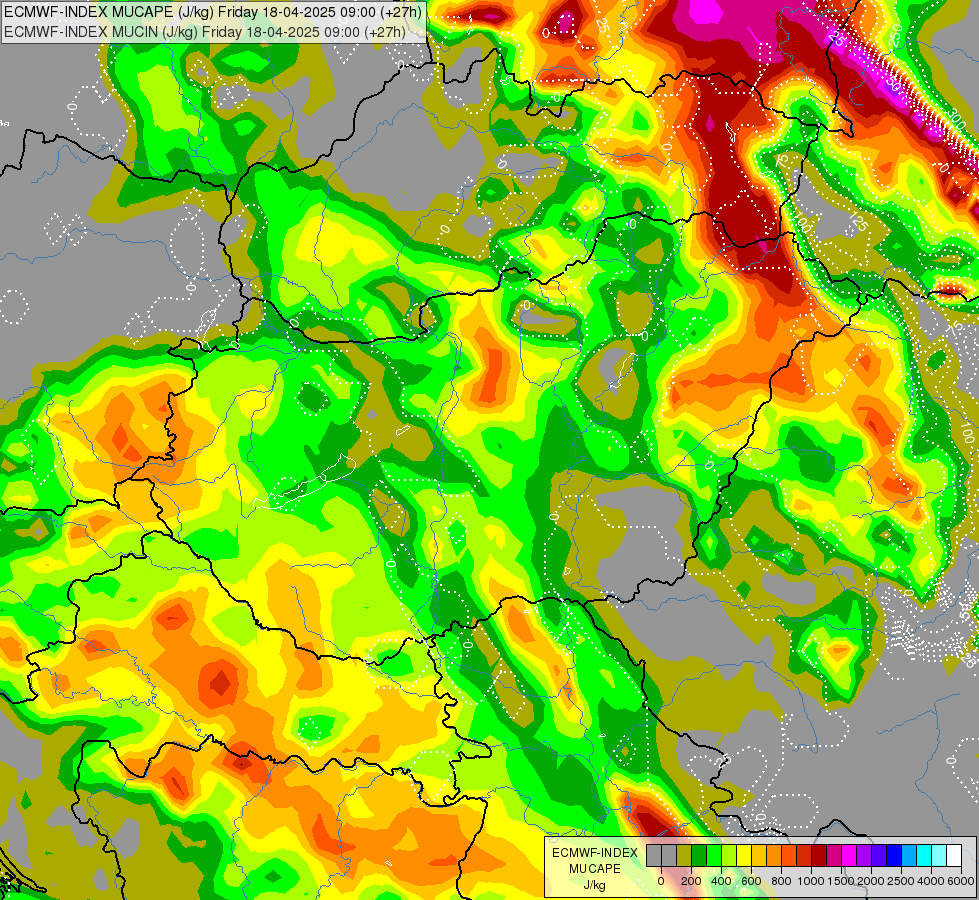Click the MUCIN title line in header

click(205, 32)
